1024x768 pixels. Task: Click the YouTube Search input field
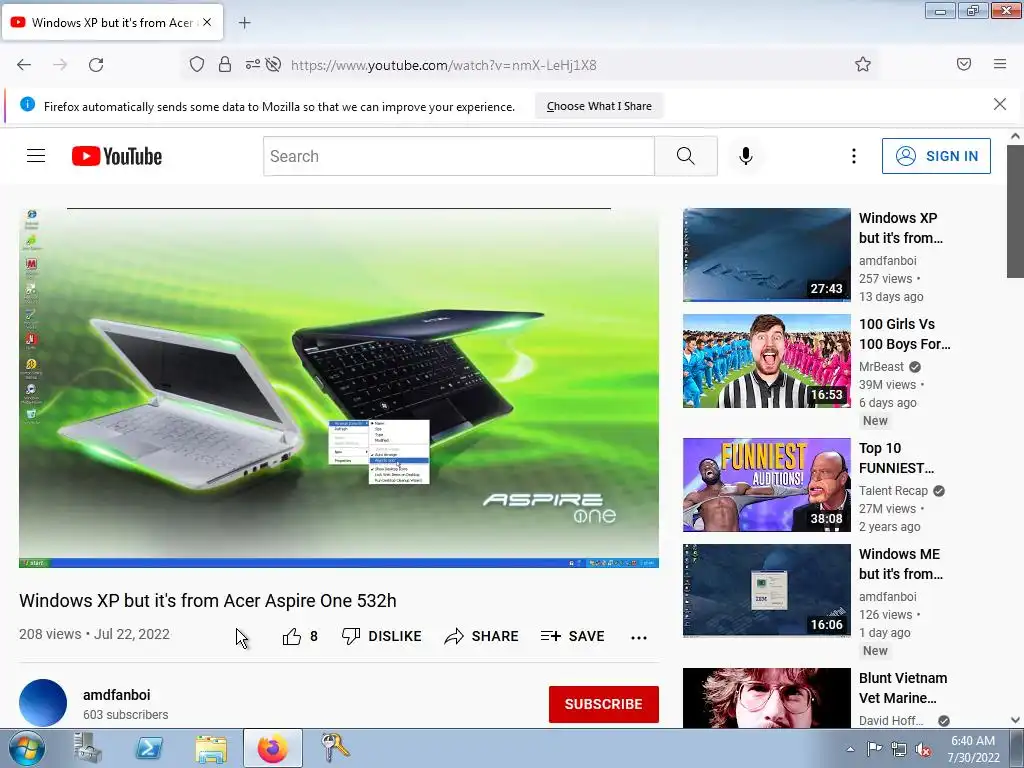tap(458, 156)
